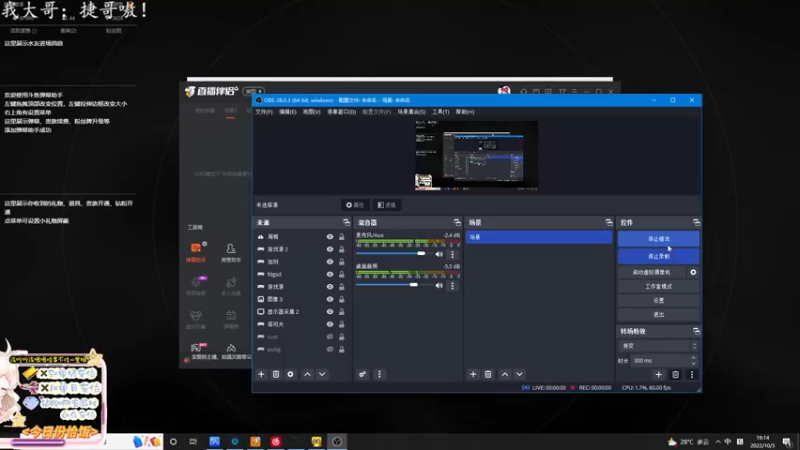Open advanced audio properties gears icon
Viewport: 800px width, 450px height.
(x=362, y=374)
